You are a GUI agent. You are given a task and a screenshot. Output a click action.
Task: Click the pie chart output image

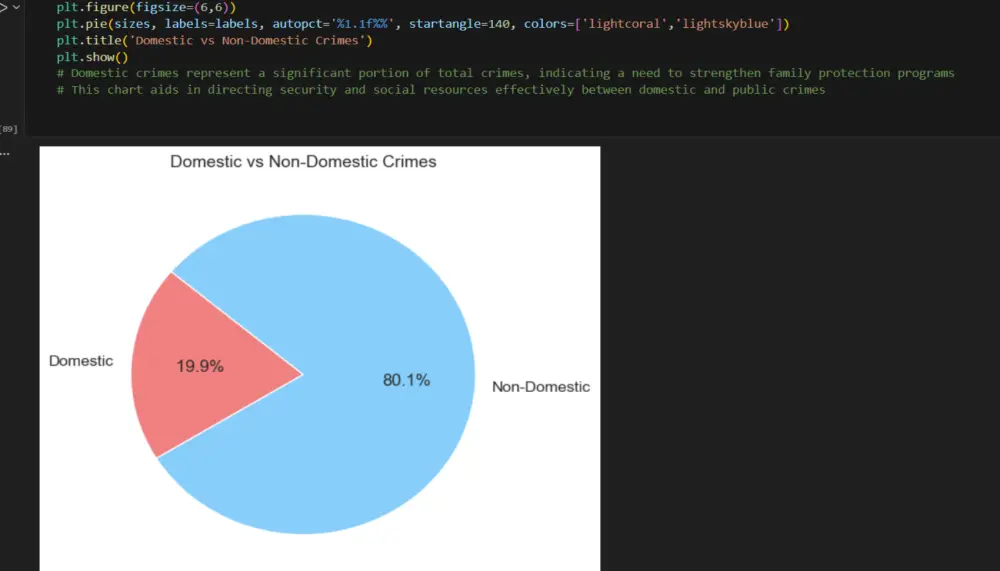click(320, 359)
